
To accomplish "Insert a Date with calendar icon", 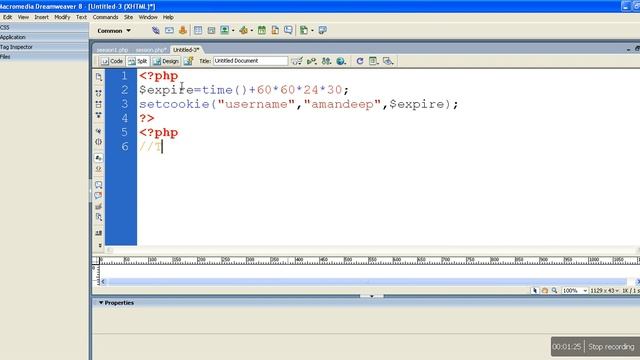I will pyautogui.click(x=262, y=30).
